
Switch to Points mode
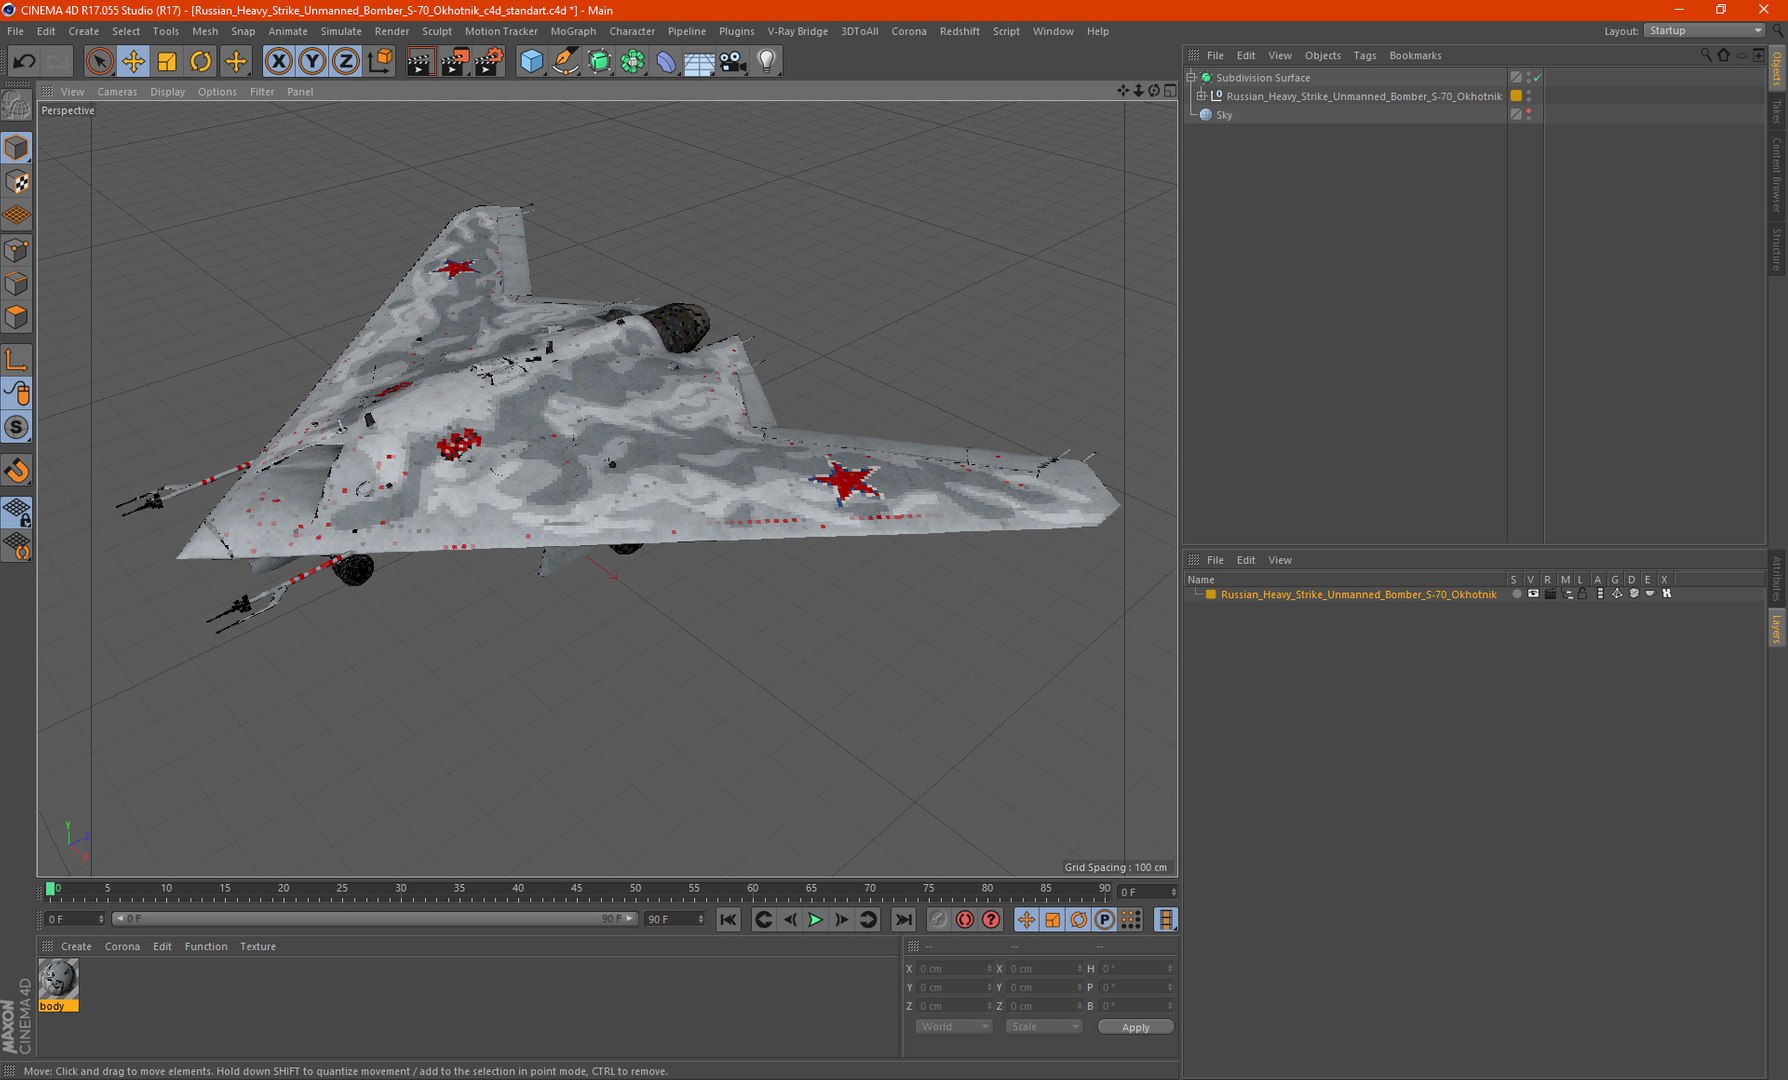[17, 250]
